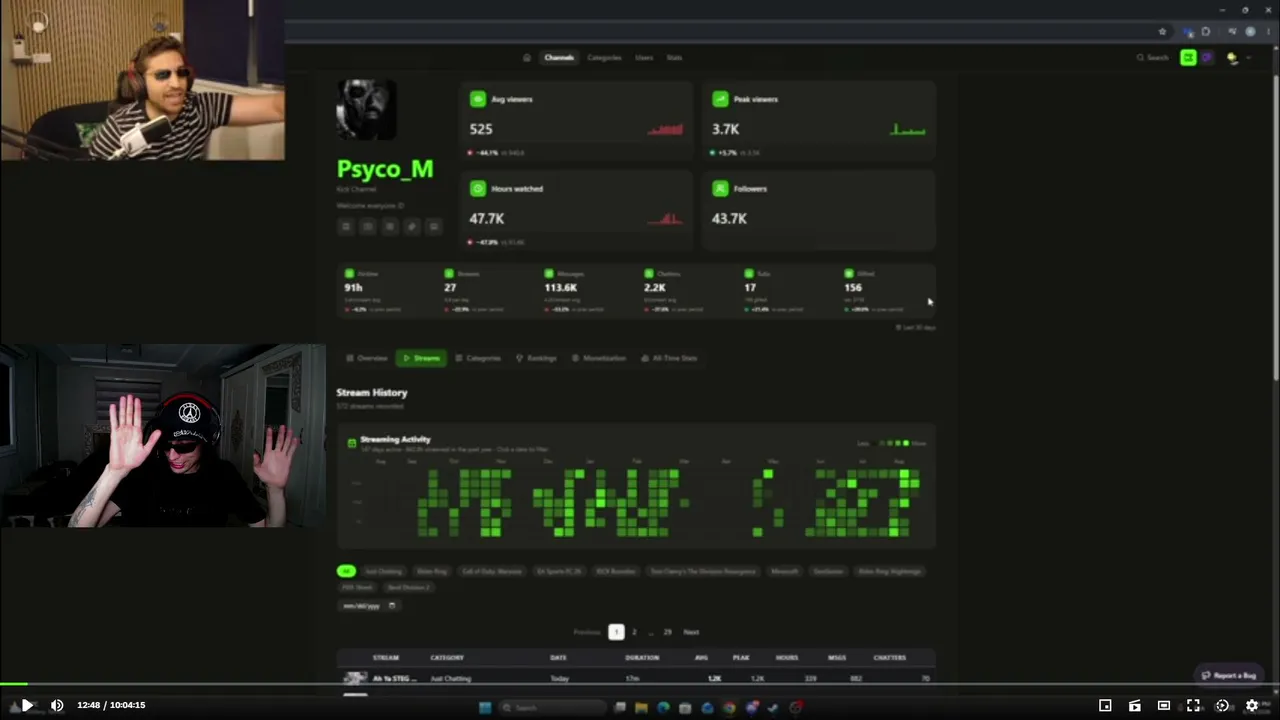This screenshot has width=1280, height=720.
Task: Enter fullscreen with the fullscreen icon
Action: 1193,705
